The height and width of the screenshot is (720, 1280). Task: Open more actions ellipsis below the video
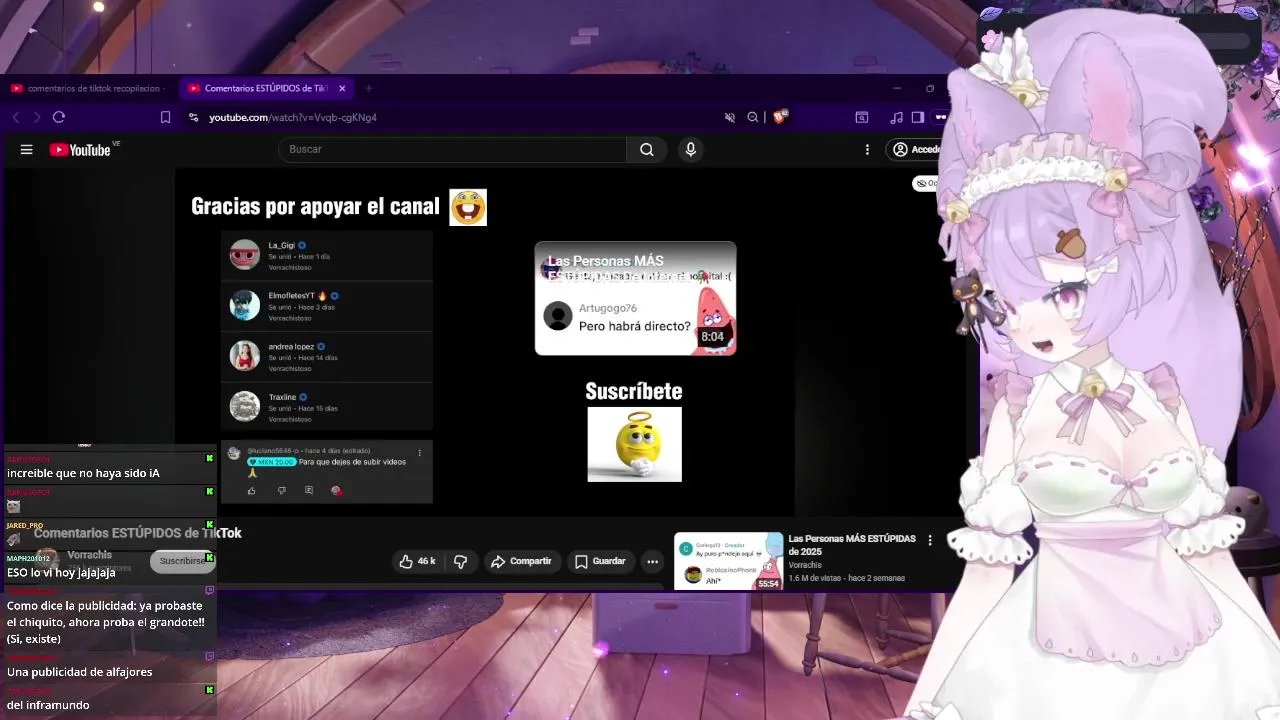point(652,561)
